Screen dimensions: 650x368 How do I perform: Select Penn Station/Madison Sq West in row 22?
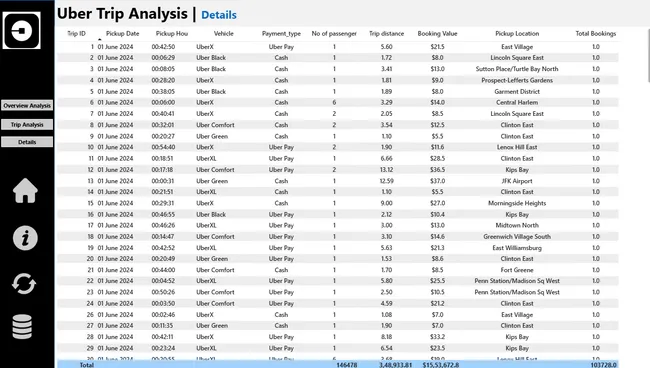pos(517,281)
